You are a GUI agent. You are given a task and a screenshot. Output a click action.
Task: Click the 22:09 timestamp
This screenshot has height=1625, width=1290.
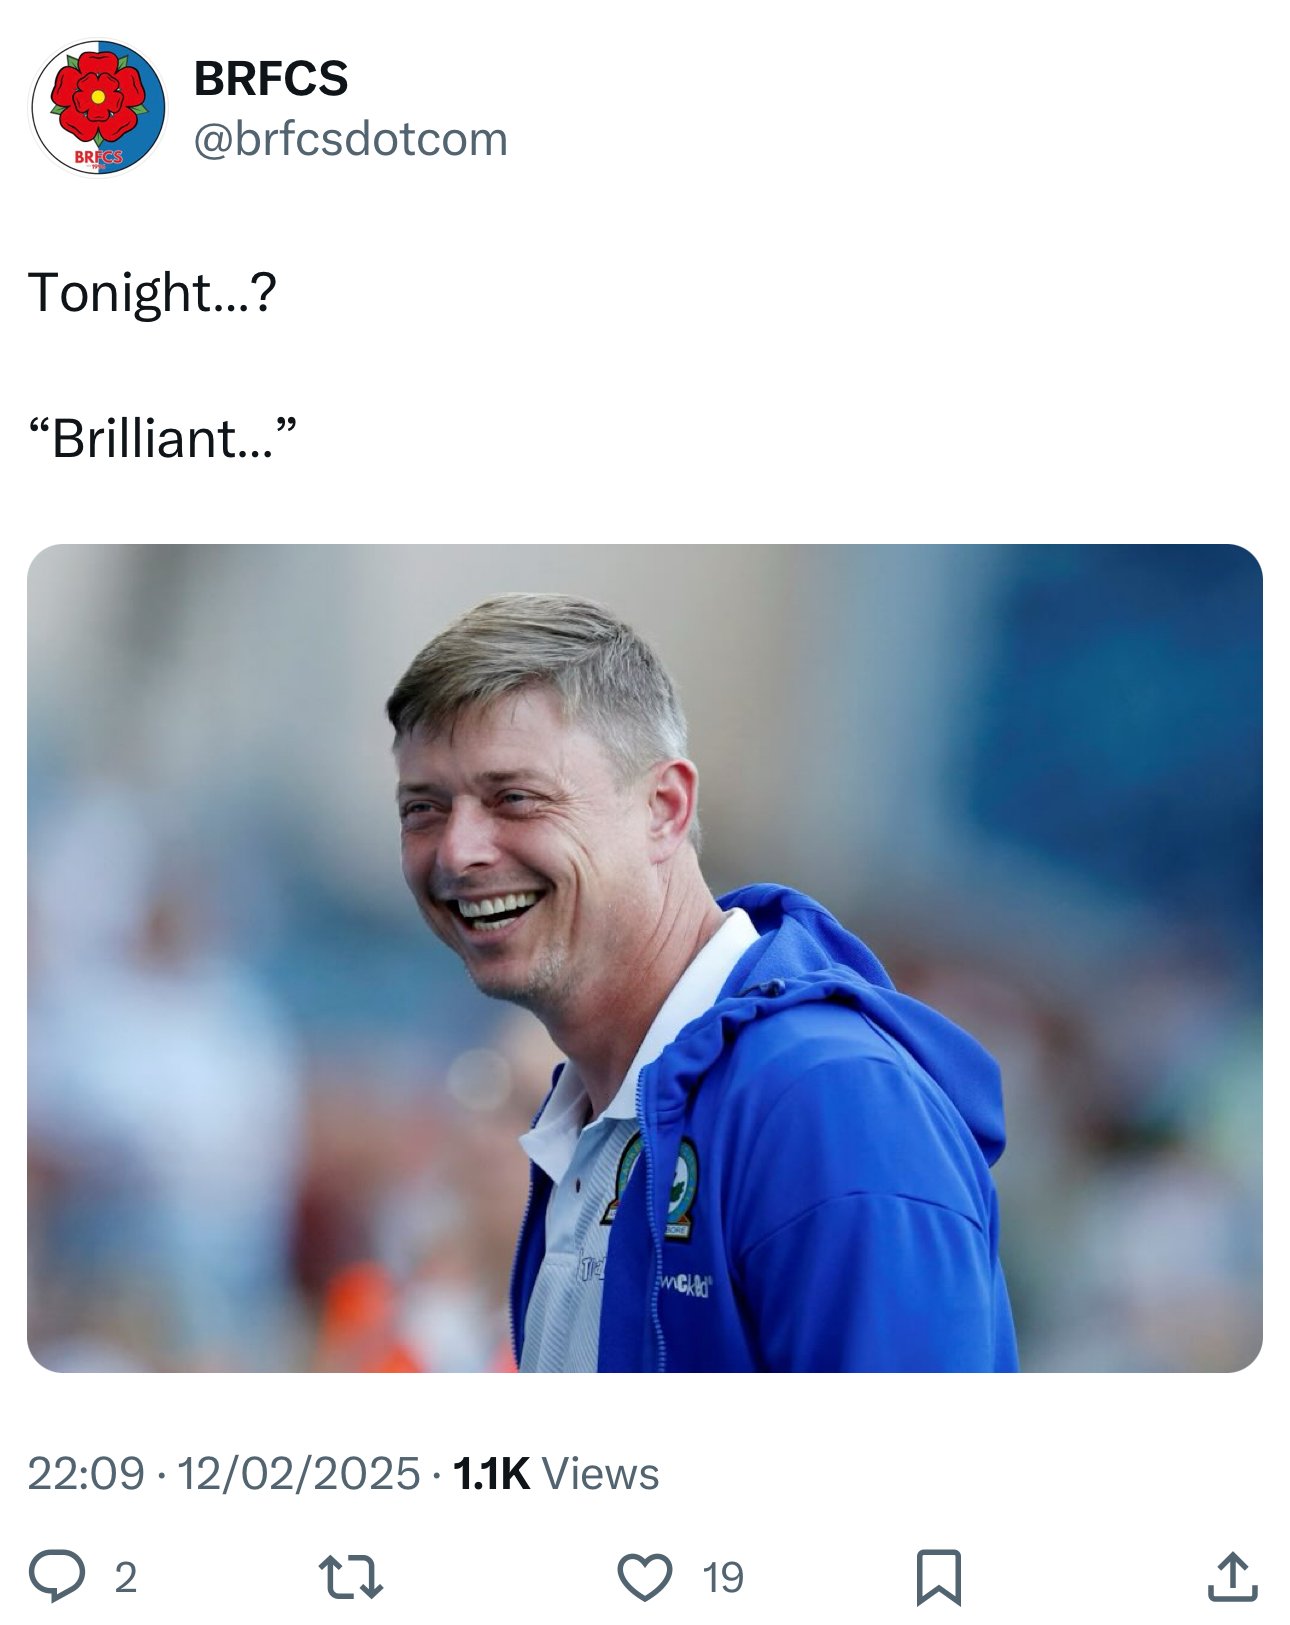(86, 1474)
